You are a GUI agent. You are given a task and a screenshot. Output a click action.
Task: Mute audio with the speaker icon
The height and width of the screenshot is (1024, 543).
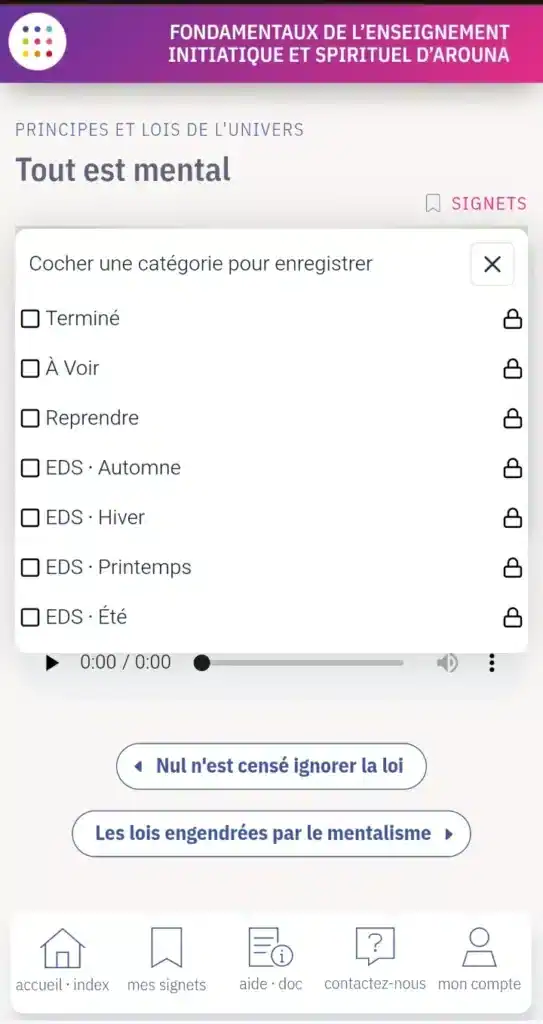coord(448,664)
